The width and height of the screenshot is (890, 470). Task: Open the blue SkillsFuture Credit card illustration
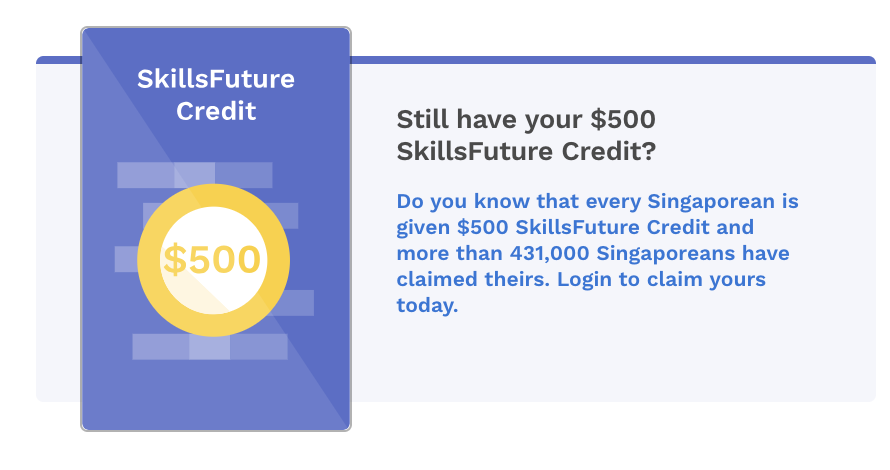pos(216,229)
